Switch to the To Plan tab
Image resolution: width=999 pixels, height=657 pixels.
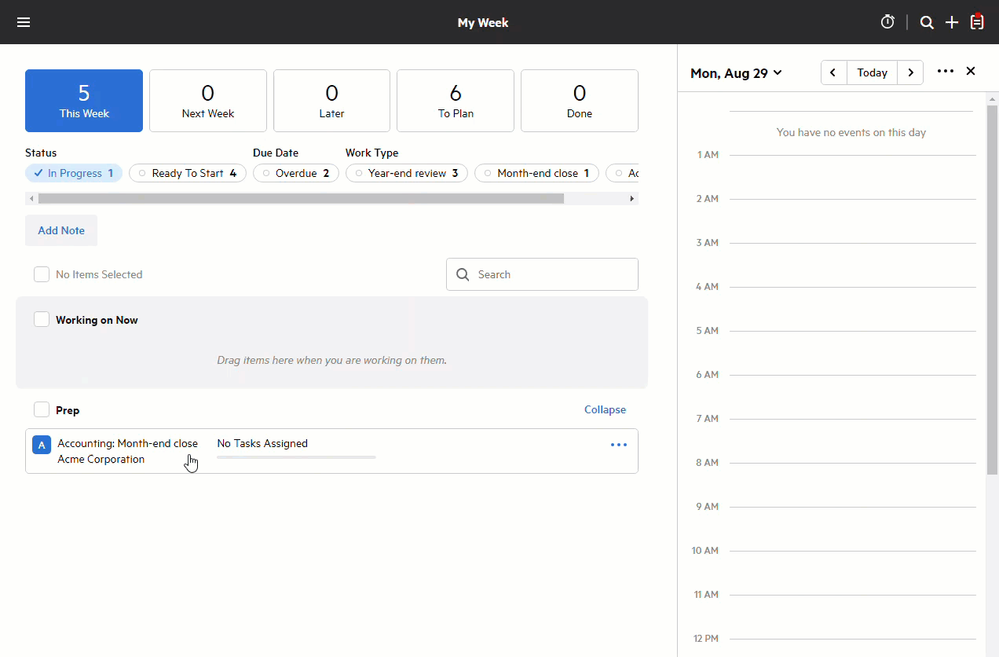coord(455,101)
